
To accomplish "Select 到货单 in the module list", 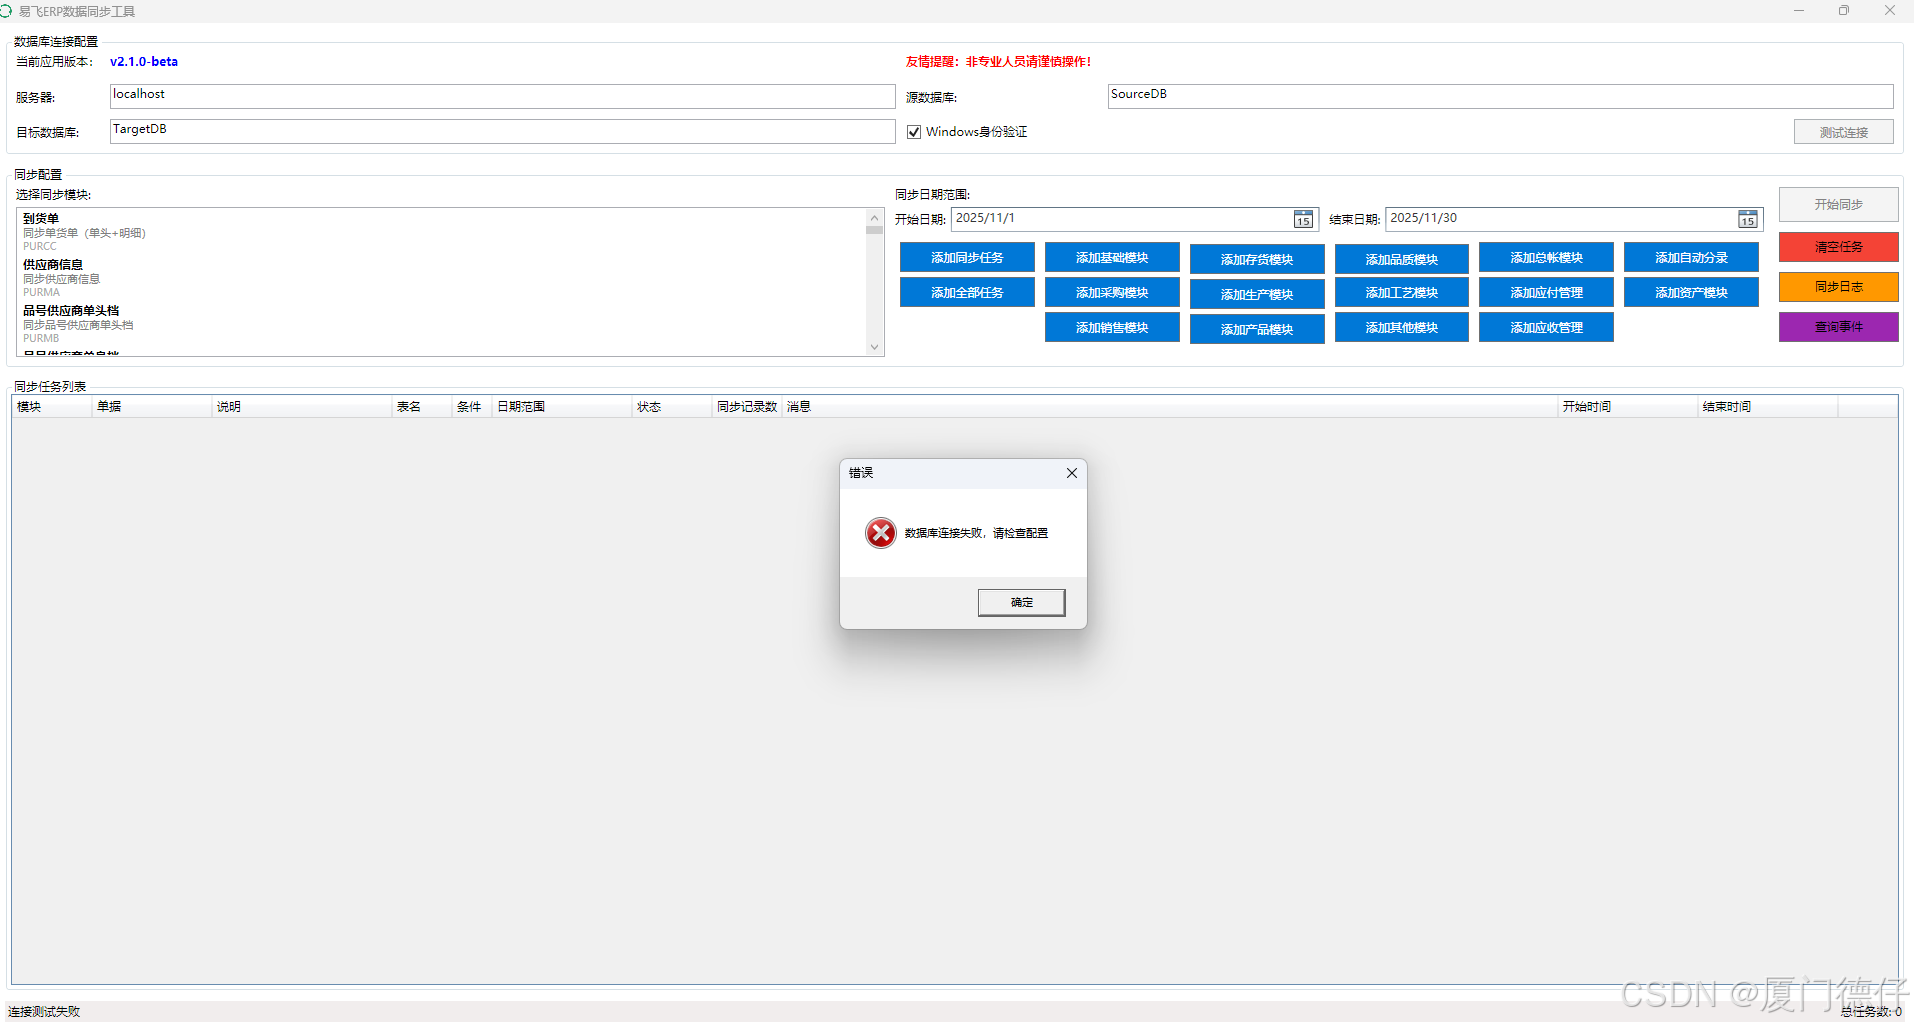I will coord(440,232).
